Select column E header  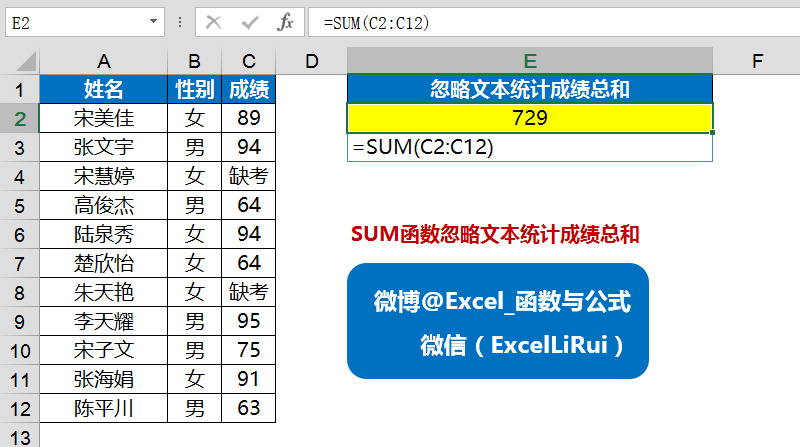coord(530,61)
